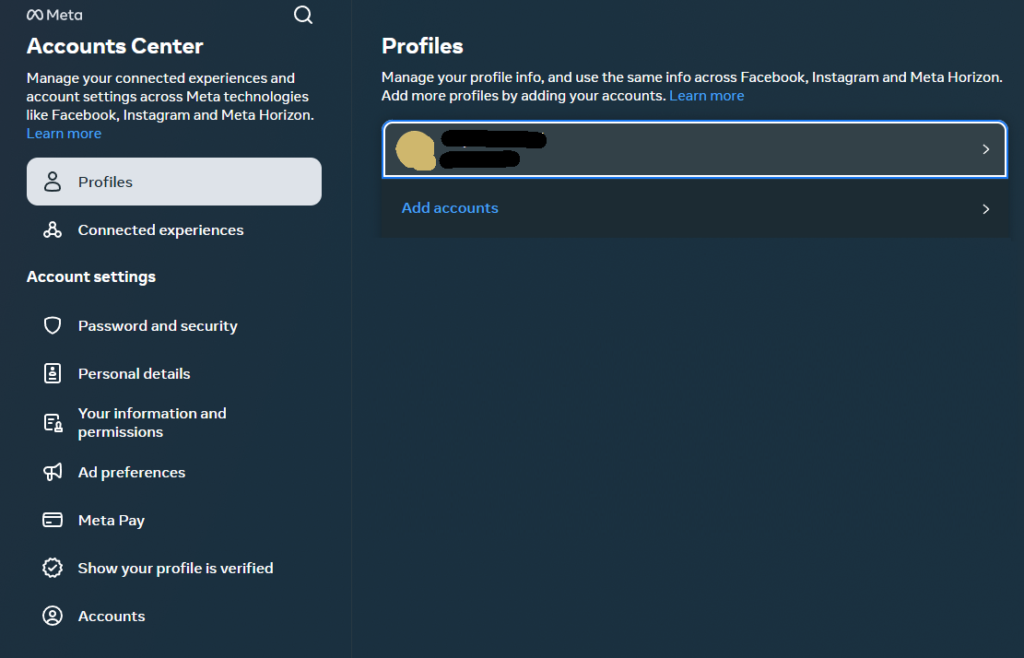Click the Connected experiences nodes icon
Screen dimensions: 1024x658
coord(52,230)
